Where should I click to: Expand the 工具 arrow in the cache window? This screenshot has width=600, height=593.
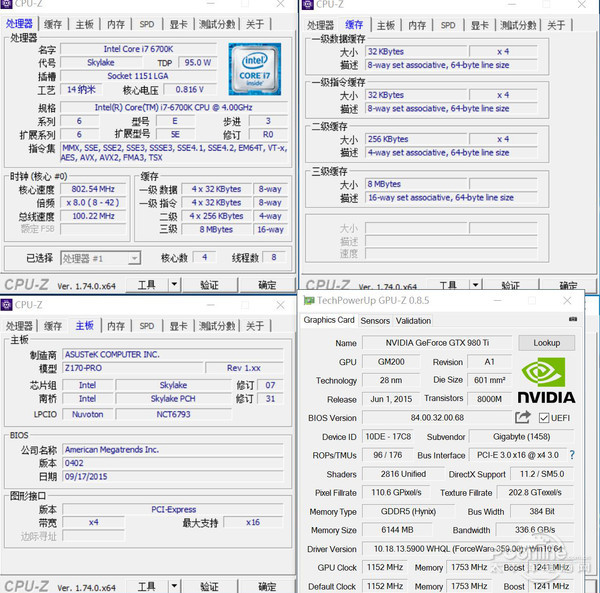pyautogui.click(x=475, y=285)
